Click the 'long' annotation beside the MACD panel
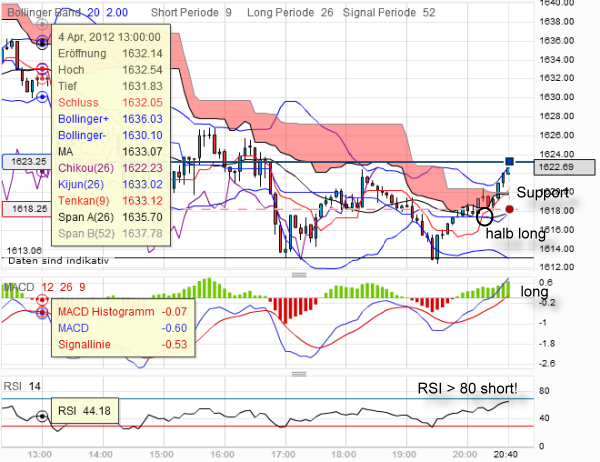 [x=535, y=292]
